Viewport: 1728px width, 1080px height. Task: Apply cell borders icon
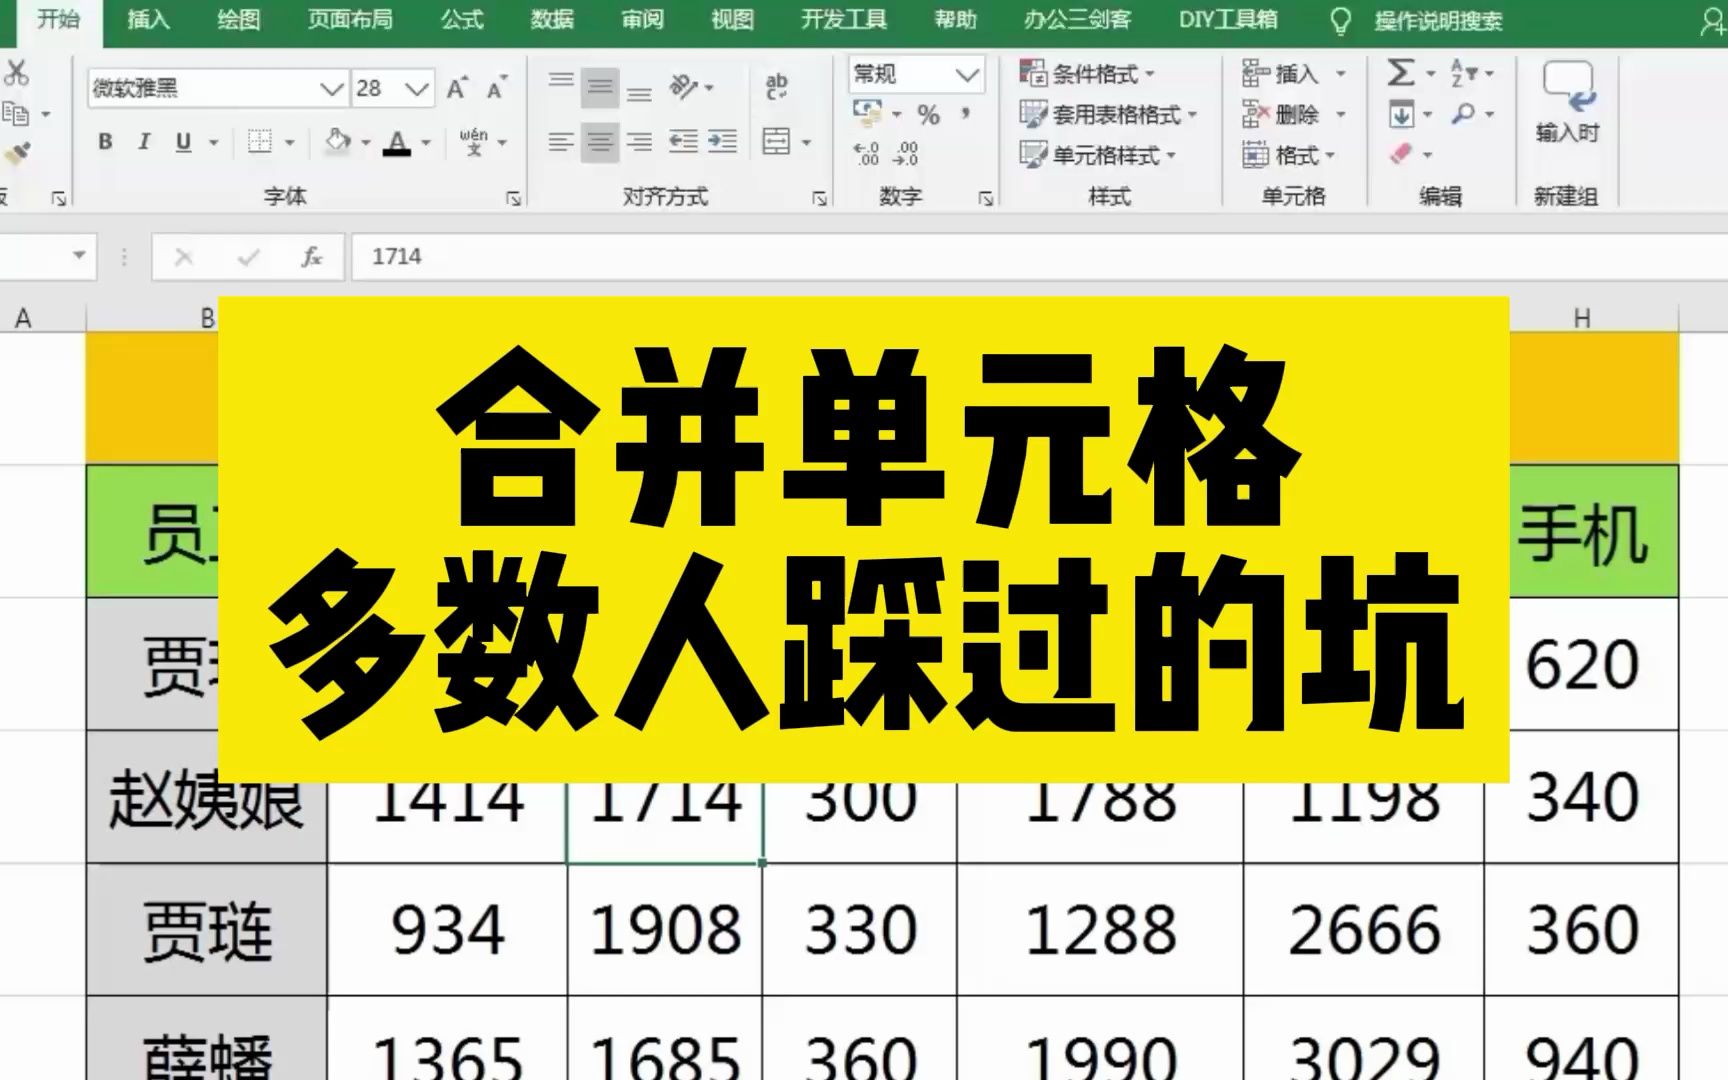click(260, 142)
